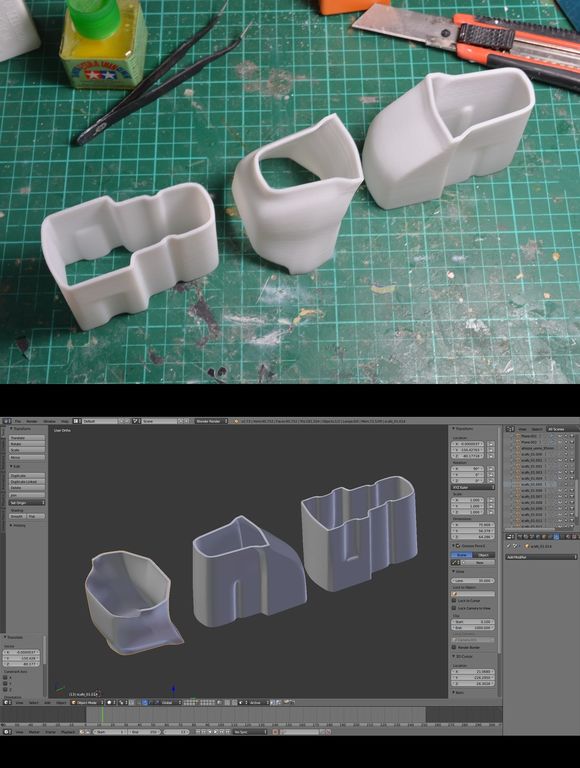Enable the Z constraint axis checkbox
This screenshot has width=580, height=768.
5,690
